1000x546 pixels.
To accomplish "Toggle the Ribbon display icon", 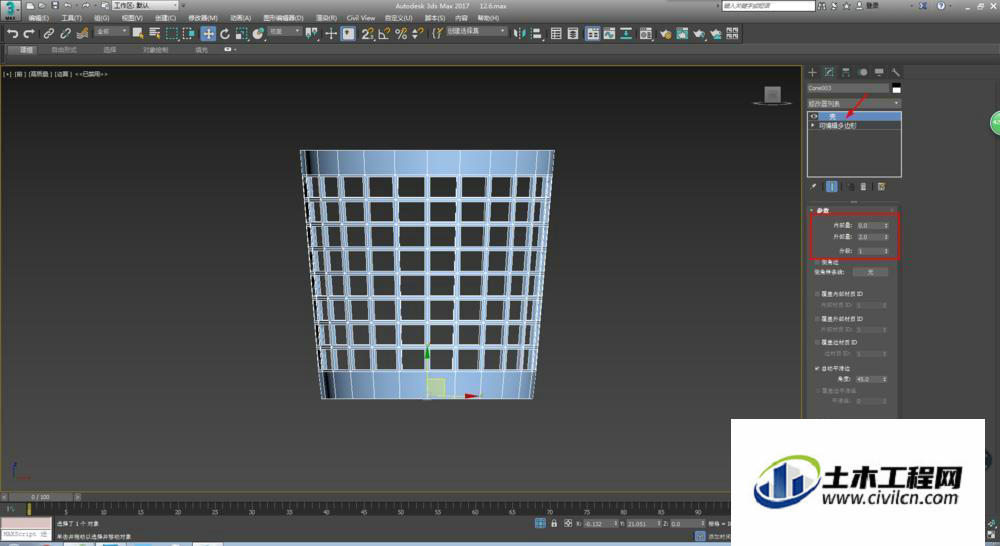I will [592, 34].
